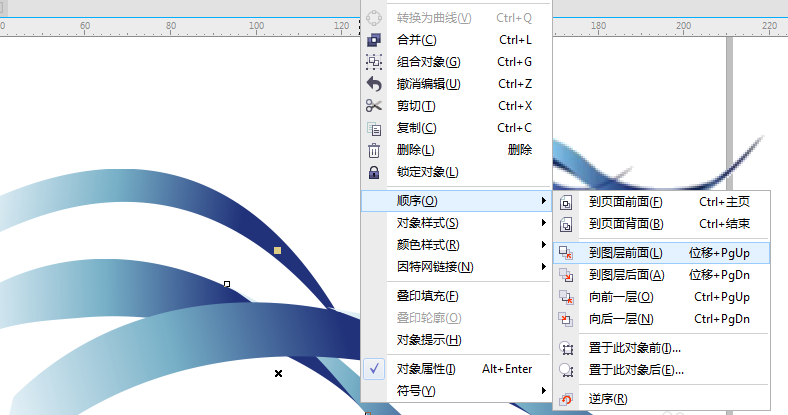Select 到页面前面(F) in submenu
This screenshot has width=788, height=415.
(x=661, y=202)
